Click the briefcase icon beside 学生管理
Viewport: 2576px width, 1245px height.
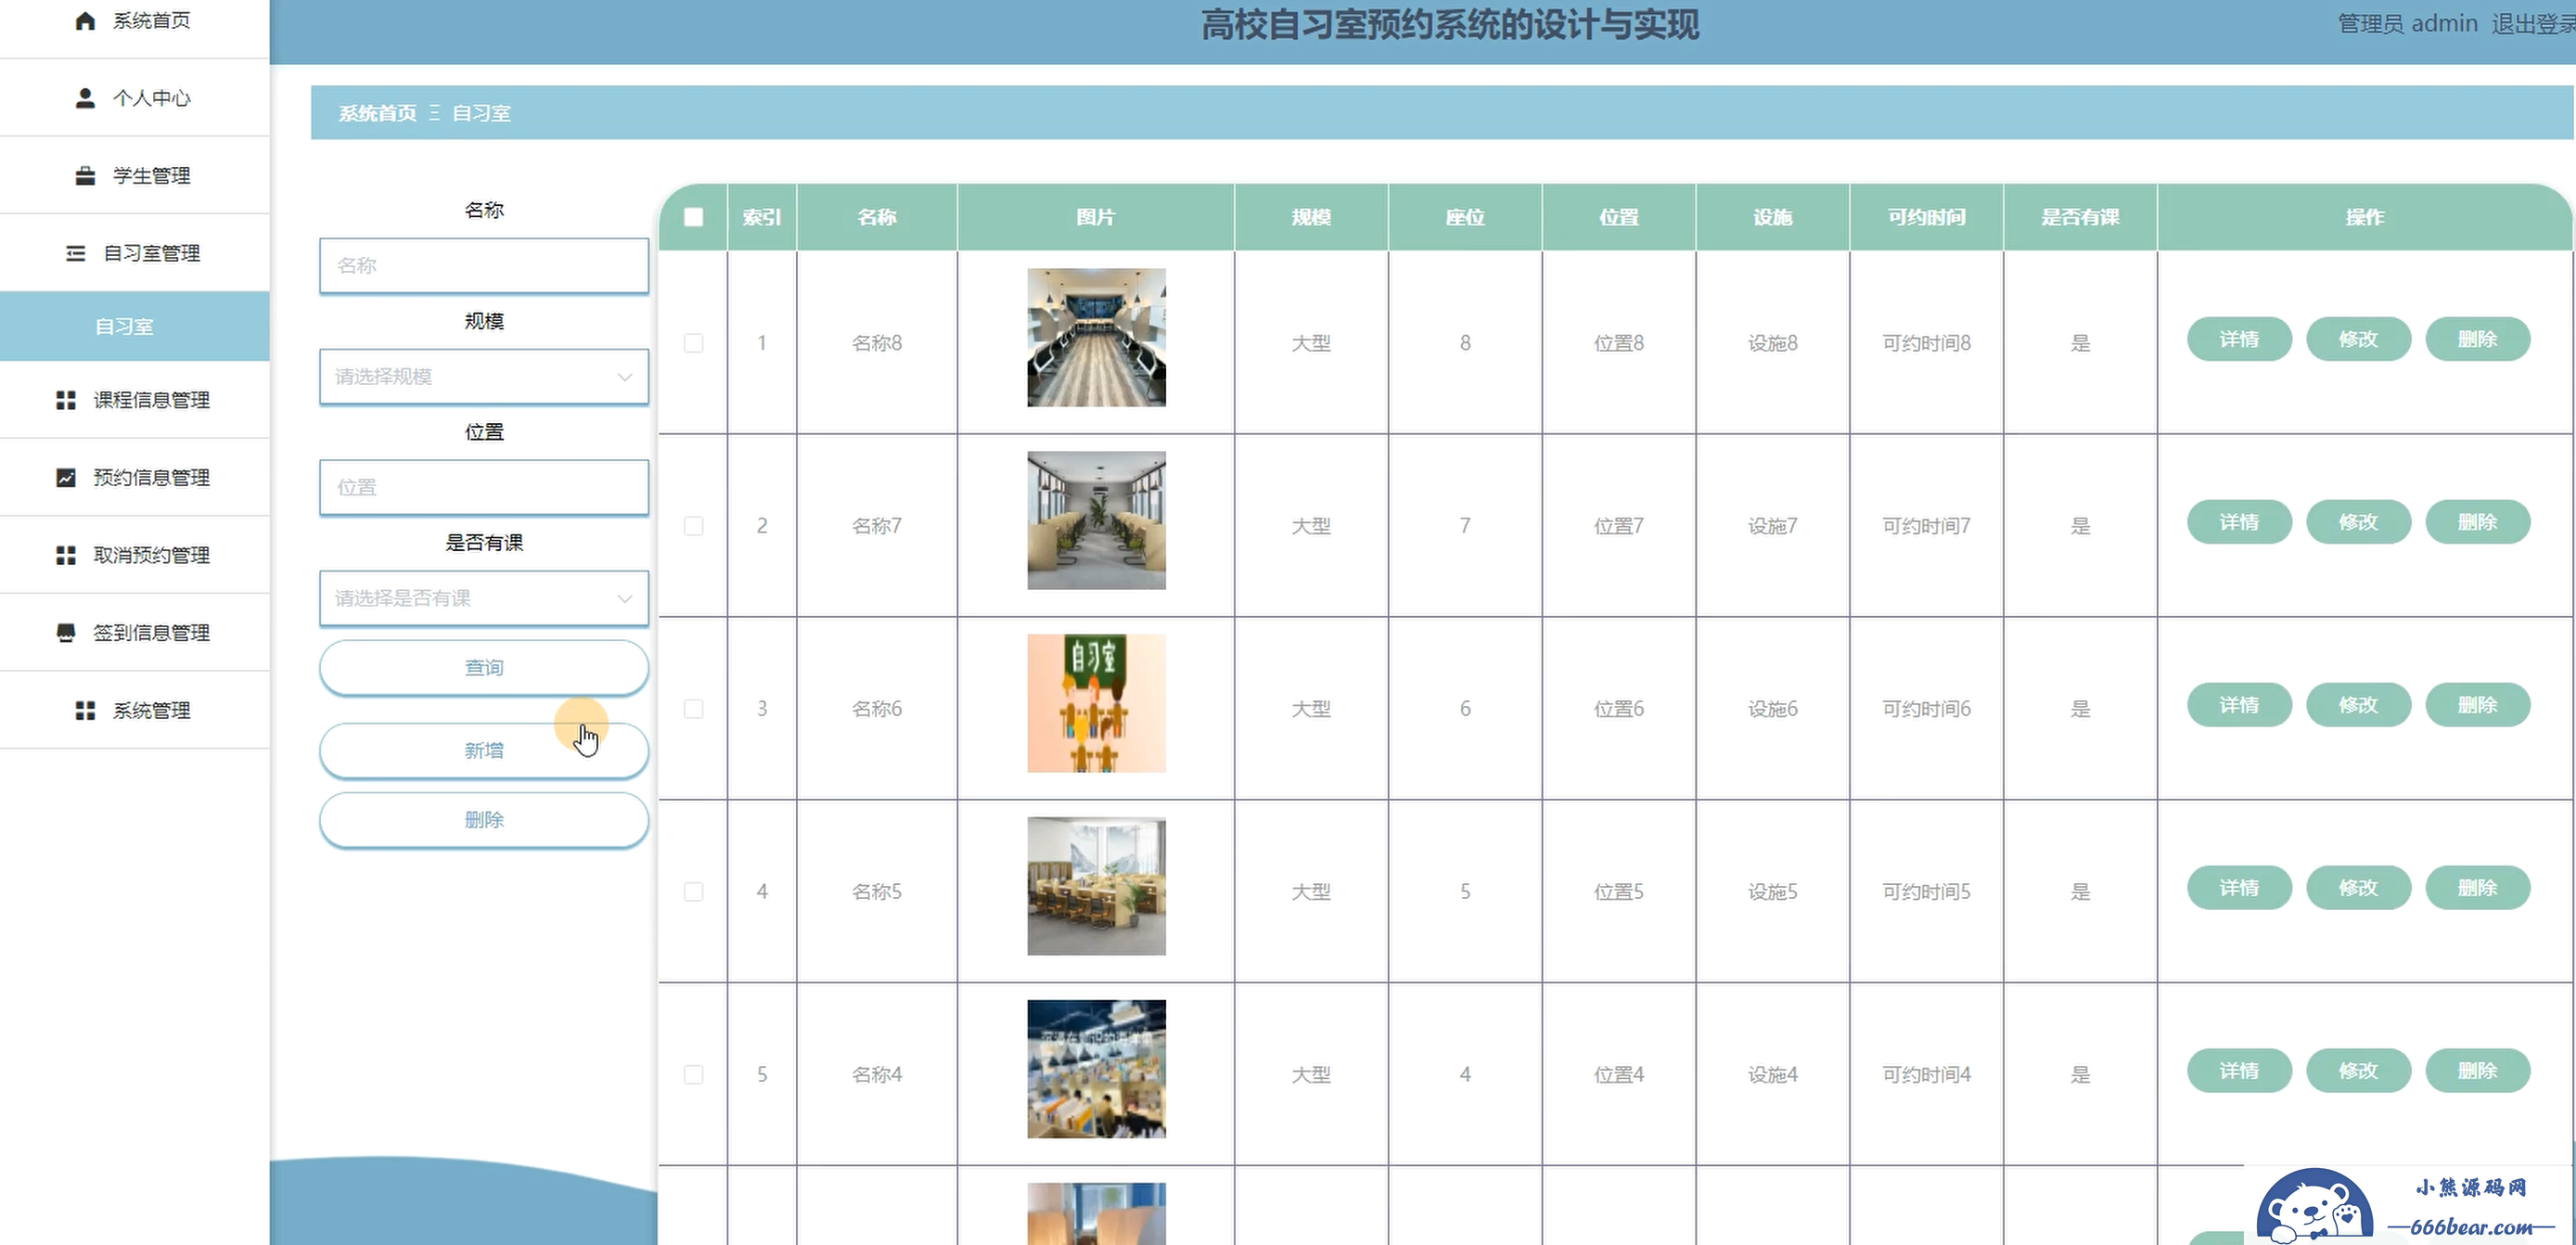click(x=85, y=176)
